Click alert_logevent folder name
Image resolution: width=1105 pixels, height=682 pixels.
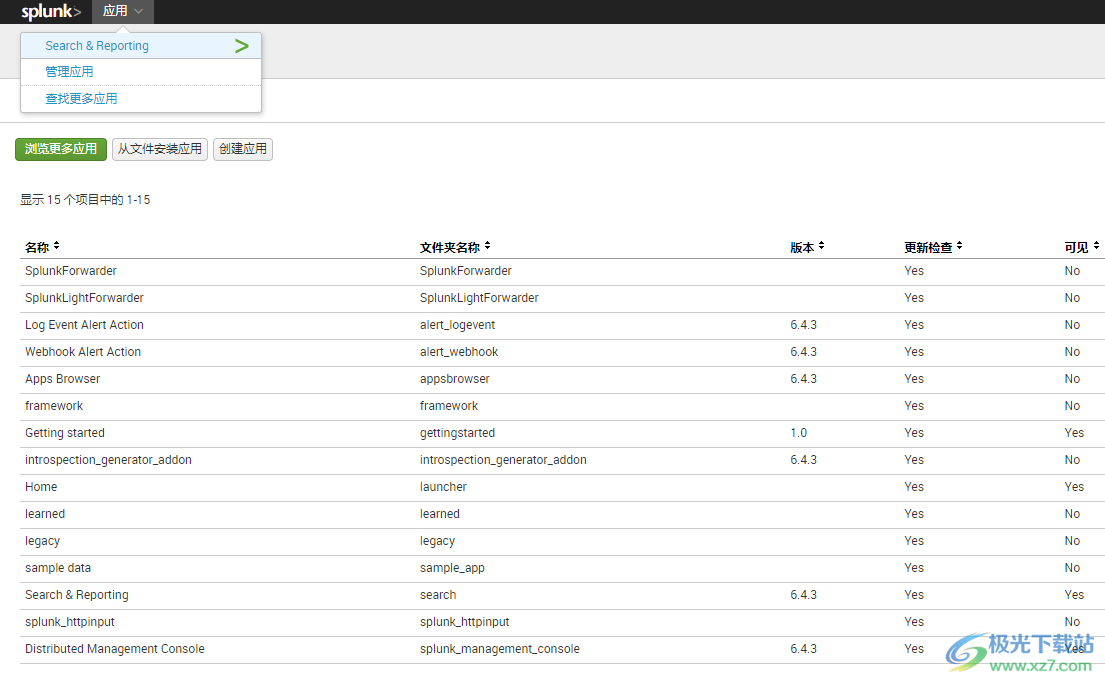(457, 325)
